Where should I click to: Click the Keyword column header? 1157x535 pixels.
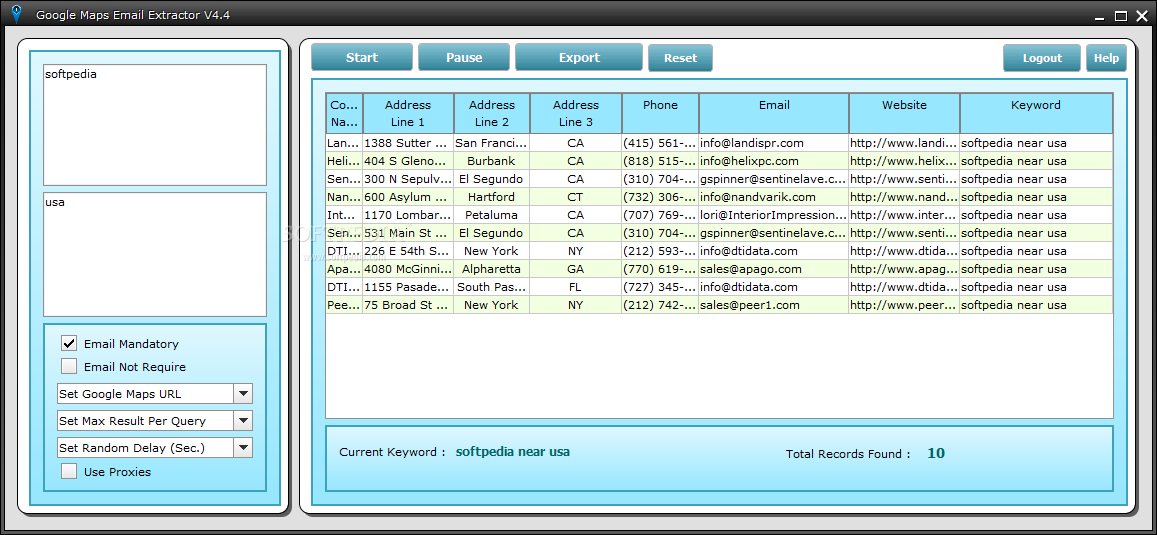point(1036,114)
